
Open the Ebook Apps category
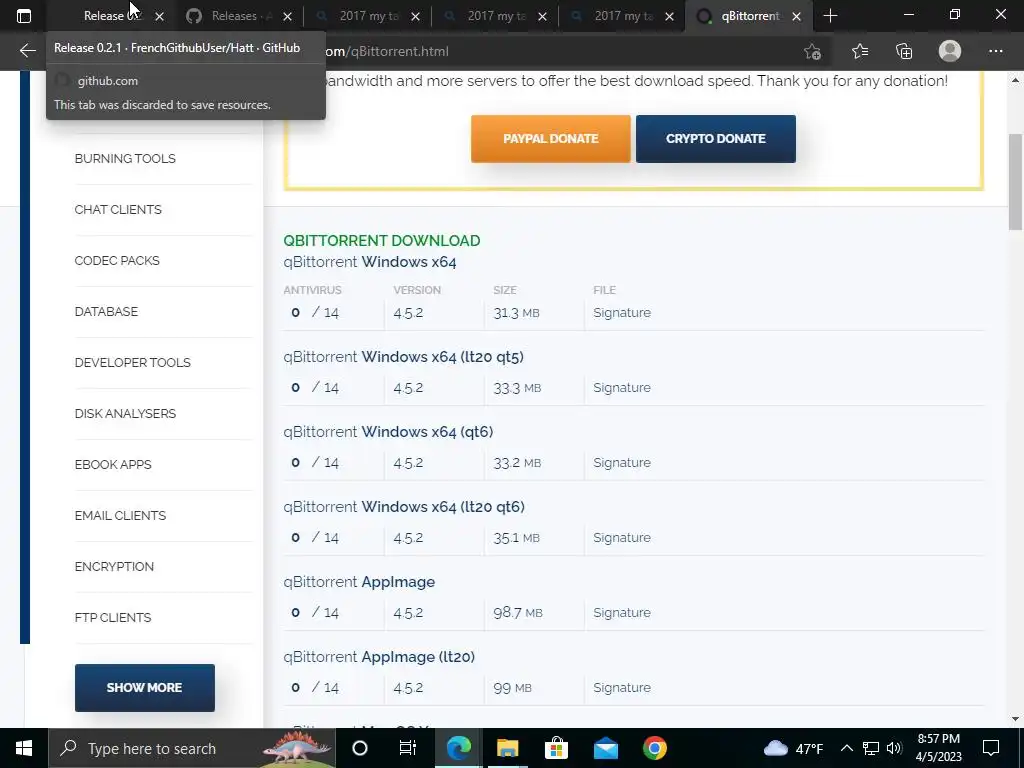(x=113, y=464)
